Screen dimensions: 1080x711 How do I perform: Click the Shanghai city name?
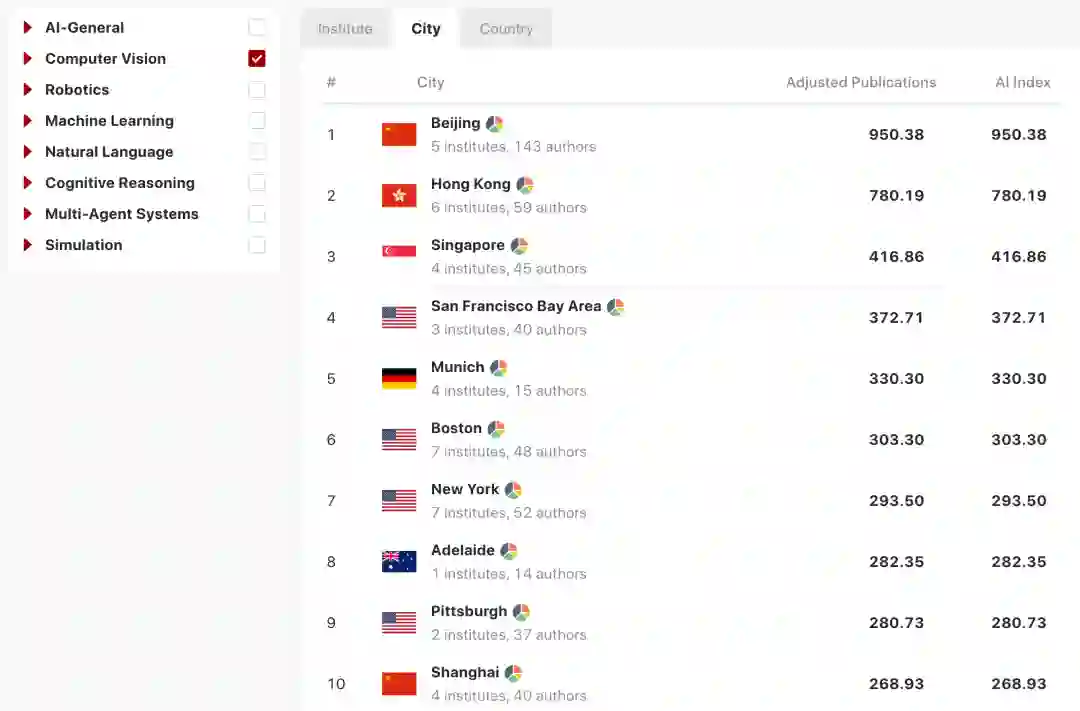pyautogui.click(x=465, y=672)
